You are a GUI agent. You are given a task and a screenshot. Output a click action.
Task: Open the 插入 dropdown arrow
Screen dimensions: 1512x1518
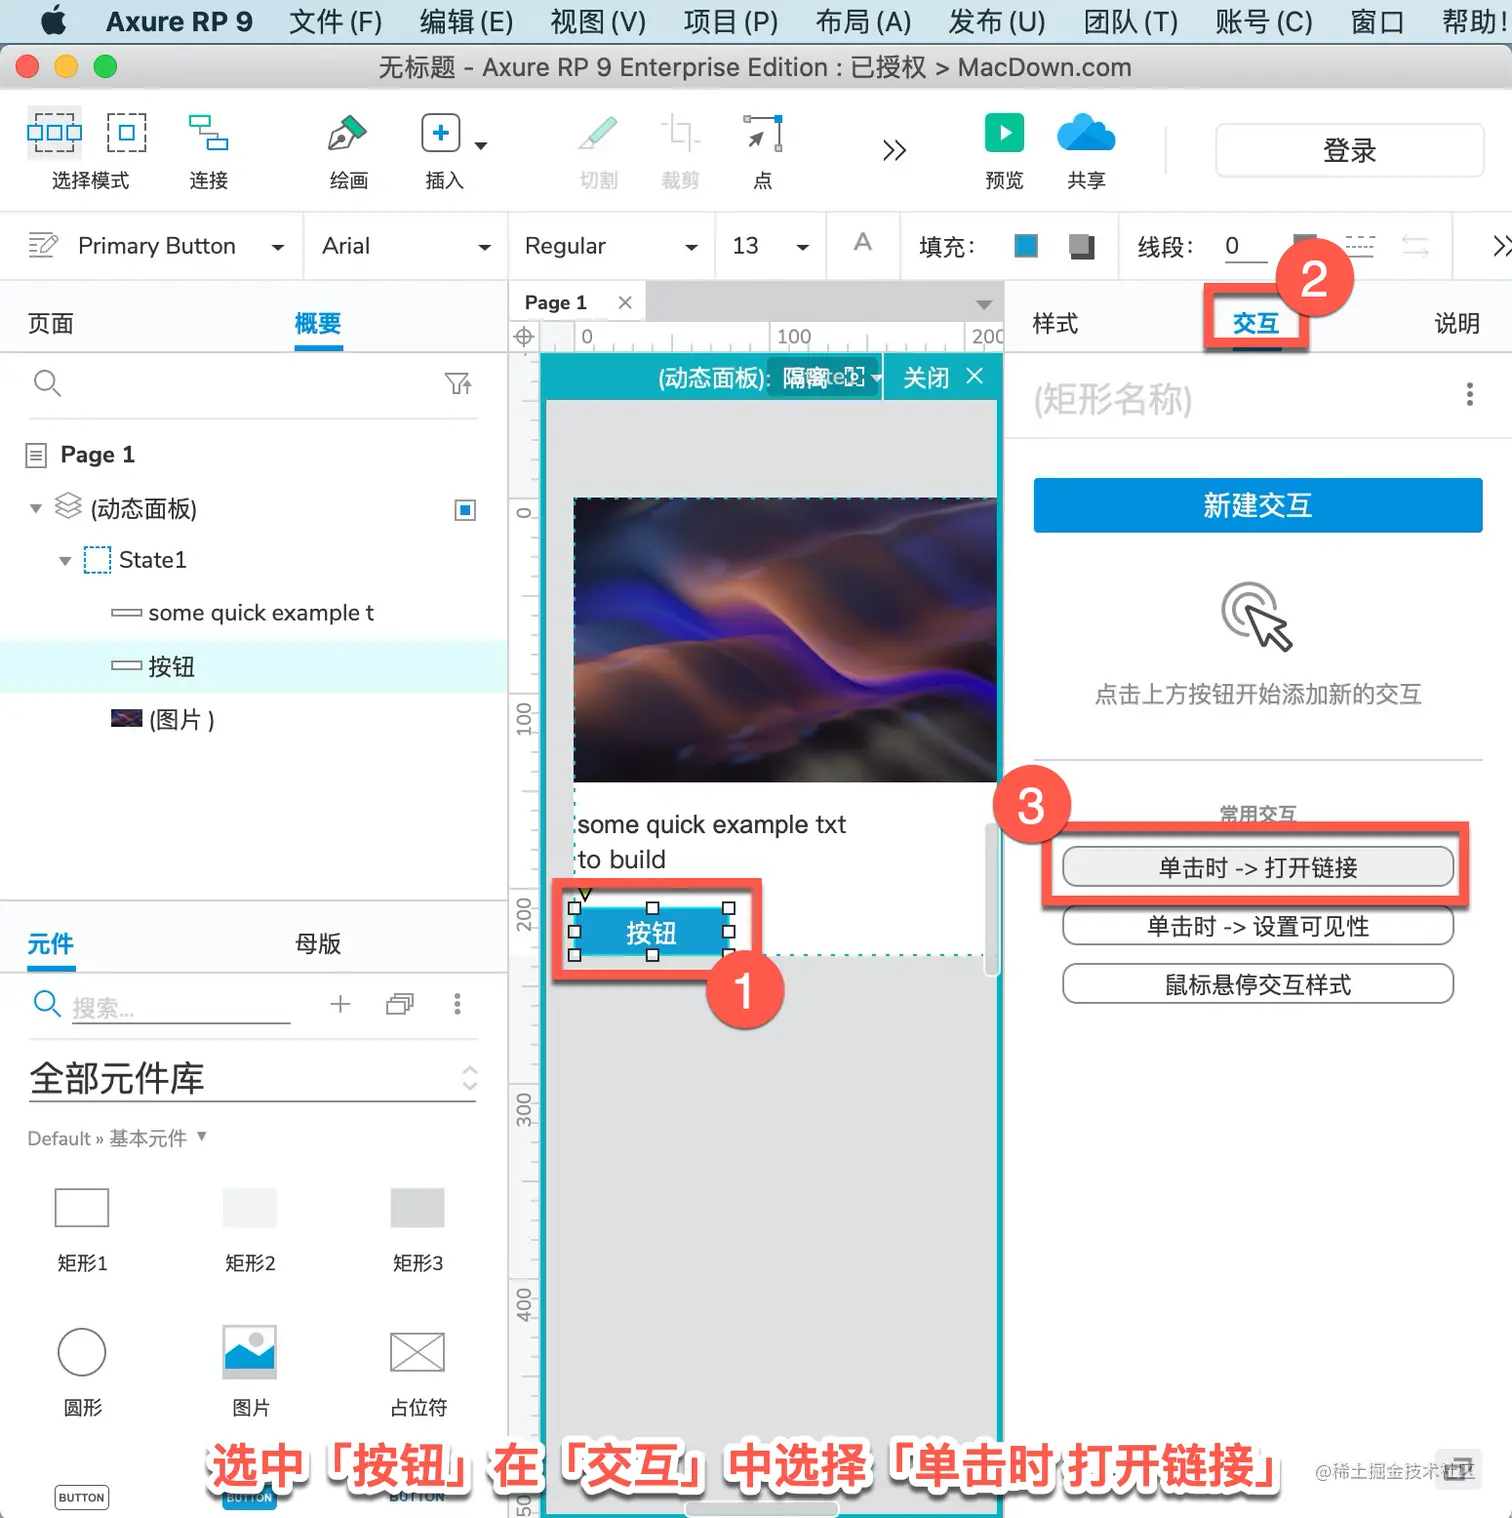[x=481, y=146]
